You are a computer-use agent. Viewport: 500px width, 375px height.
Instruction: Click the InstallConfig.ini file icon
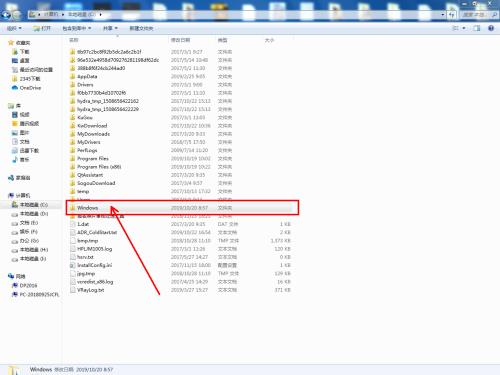[x=72, y=265]
